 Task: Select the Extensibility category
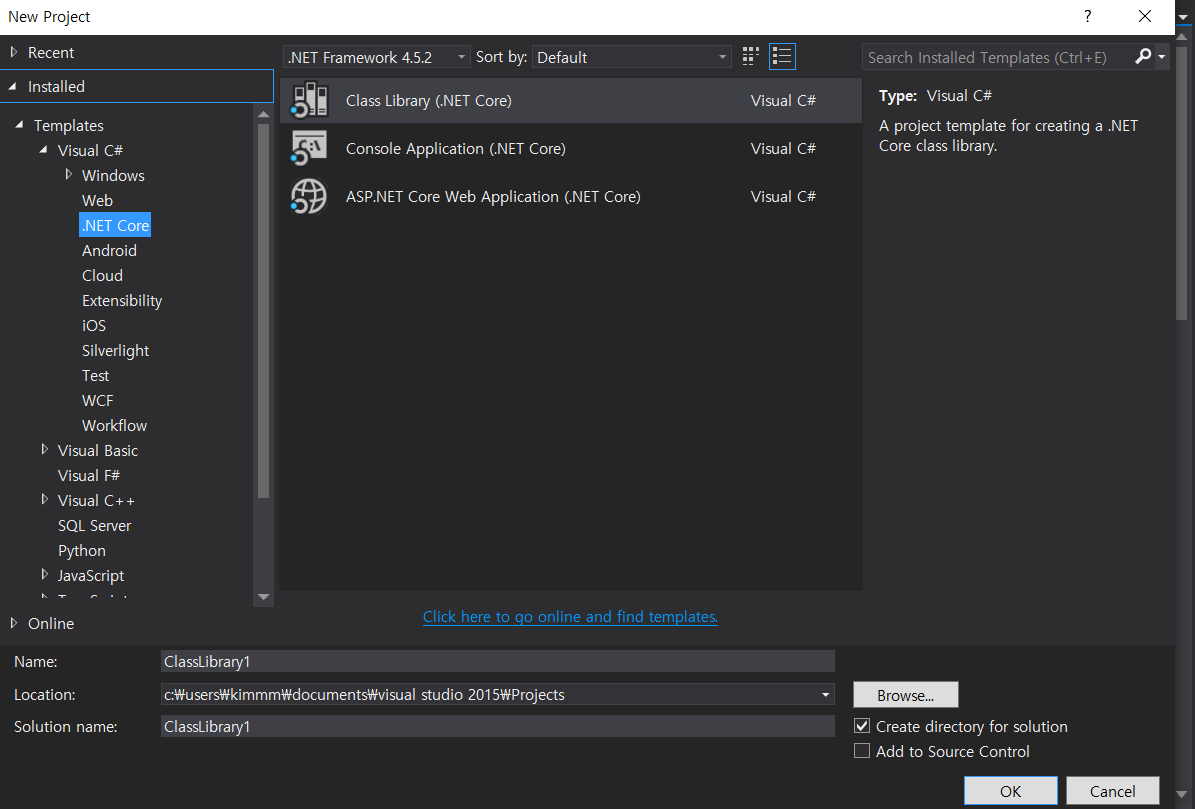tap(122, 301)
